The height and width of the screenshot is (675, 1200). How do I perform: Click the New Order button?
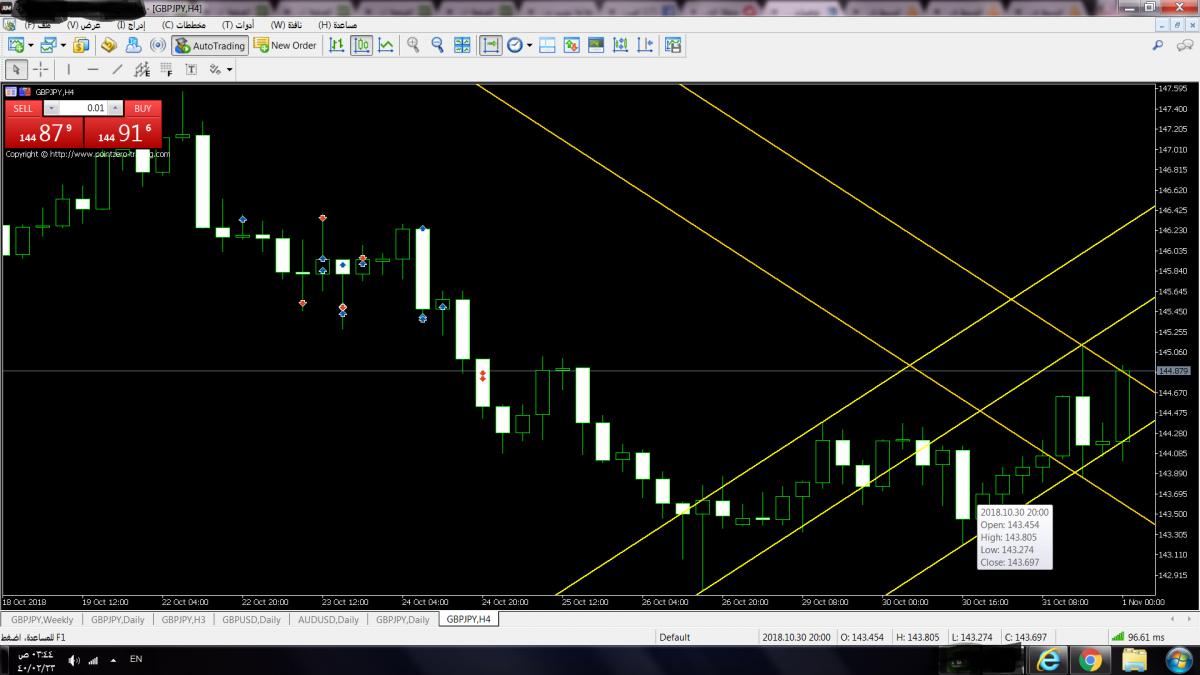click(x=285, y=45)
